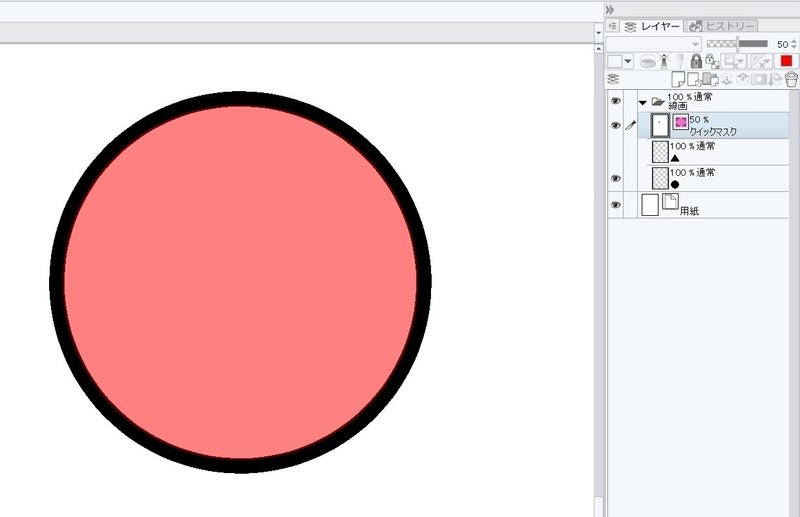Click the palette color white box
Screen dimensions: 800x517
point(614,62)
